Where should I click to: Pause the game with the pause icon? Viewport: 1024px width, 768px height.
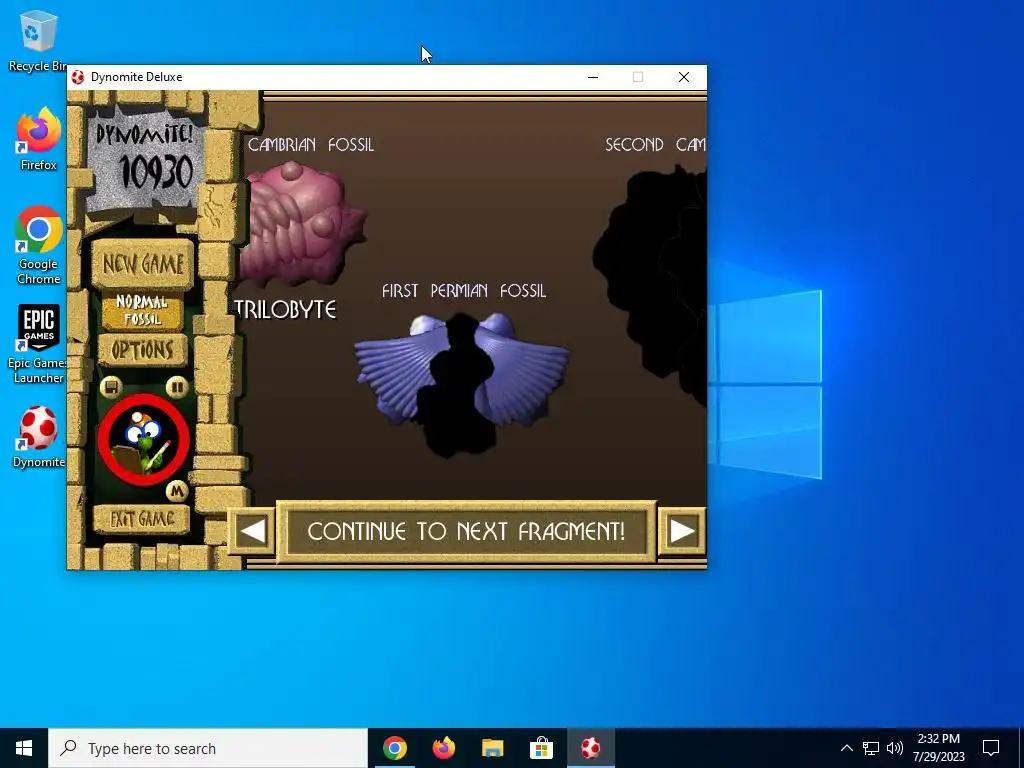click(176, 387)
